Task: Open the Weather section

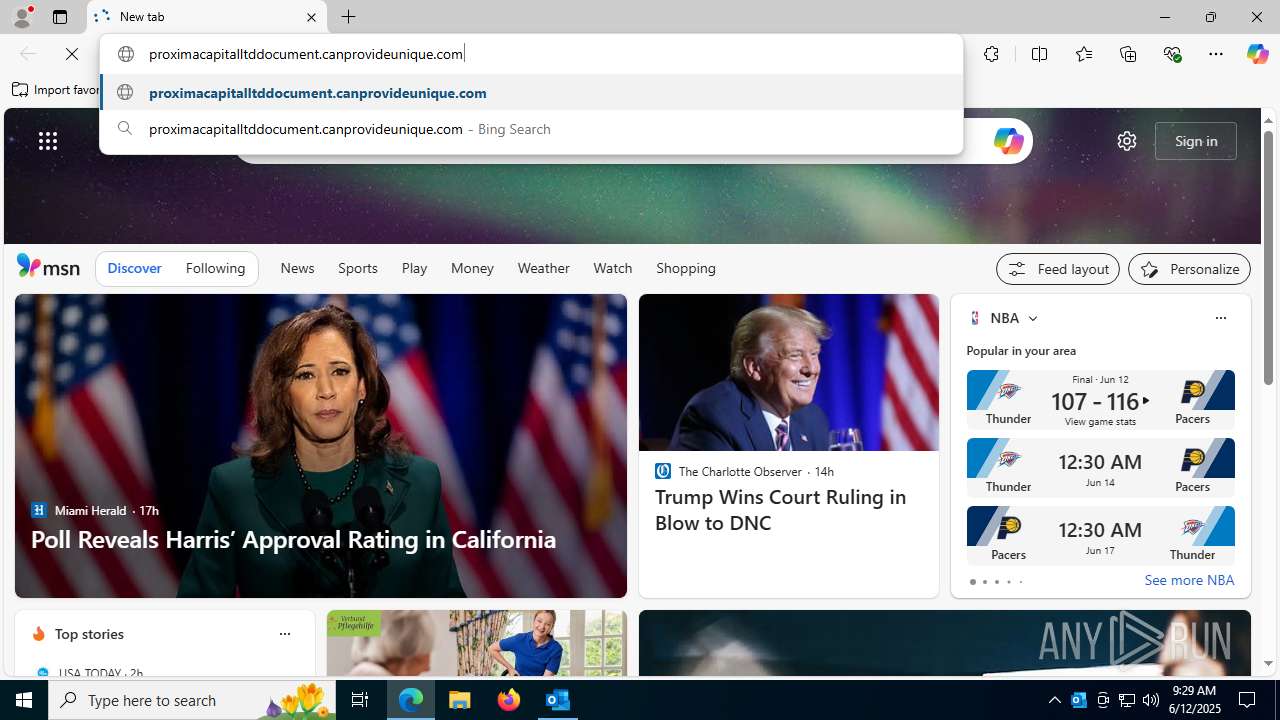Action: point(543,268)
